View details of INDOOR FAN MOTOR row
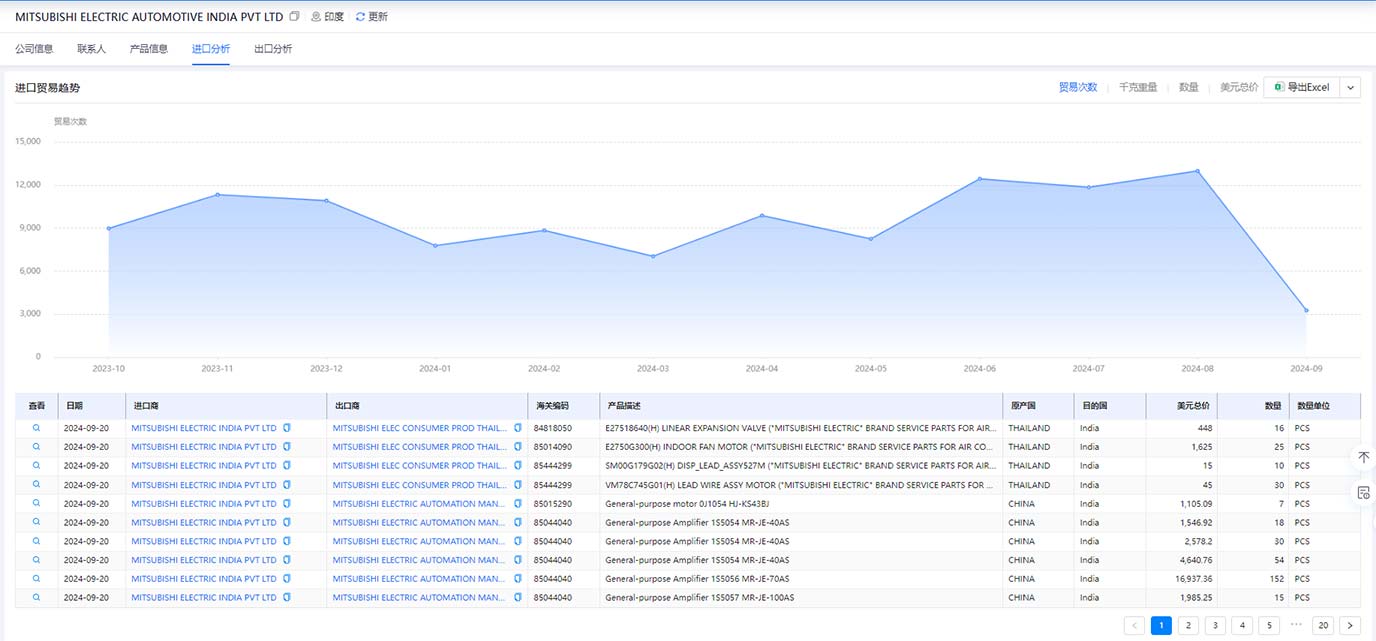The height and width of the screenshot is (641, 1376). click(36, 447)
